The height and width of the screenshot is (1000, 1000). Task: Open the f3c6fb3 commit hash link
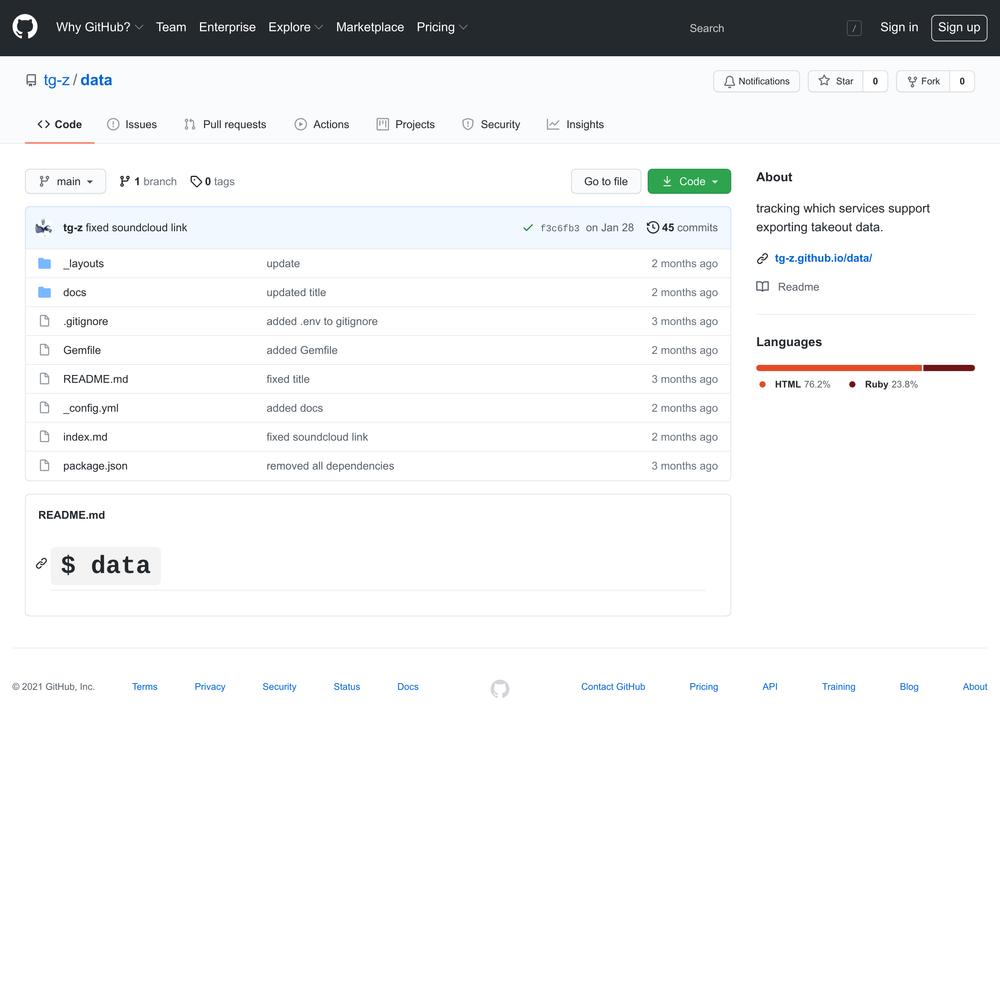(560, 228)
